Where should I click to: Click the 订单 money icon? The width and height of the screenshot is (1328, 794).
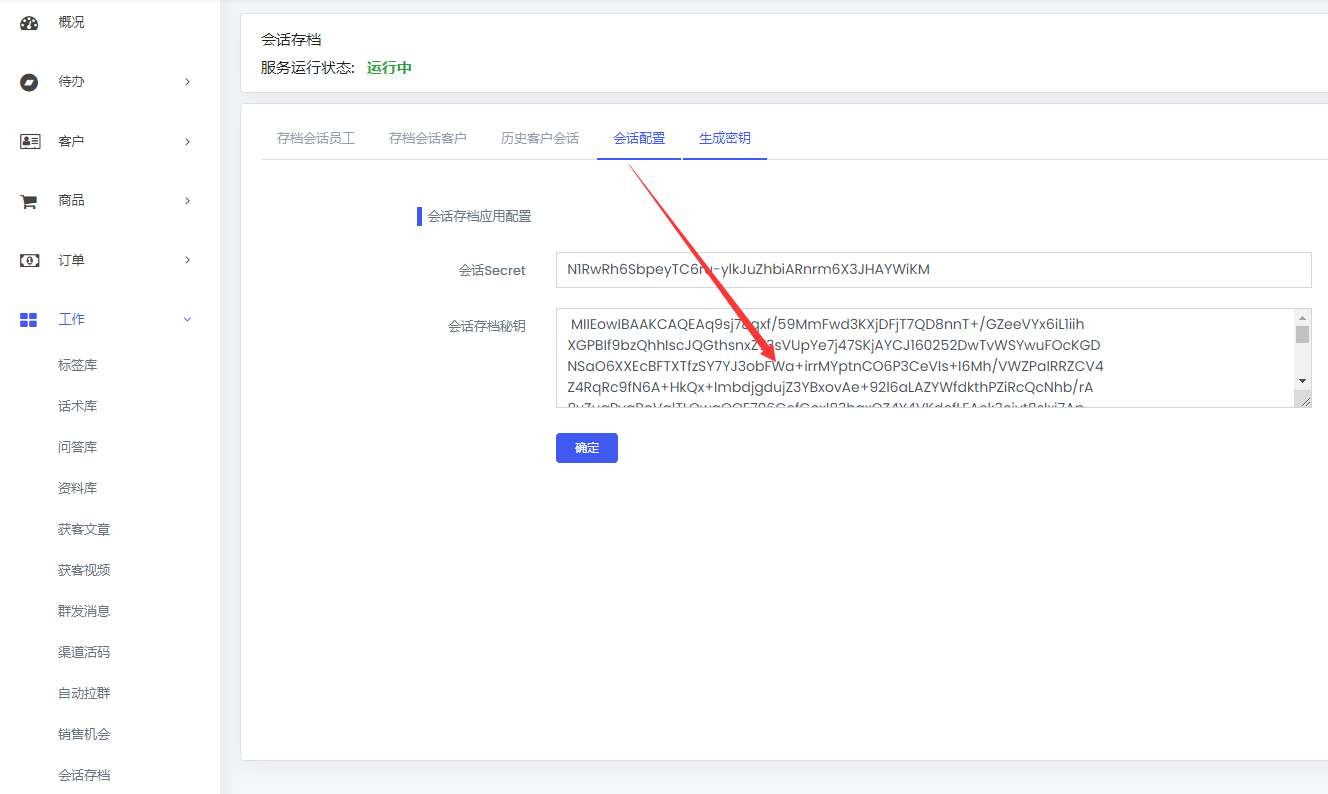(x=29, y=261)
